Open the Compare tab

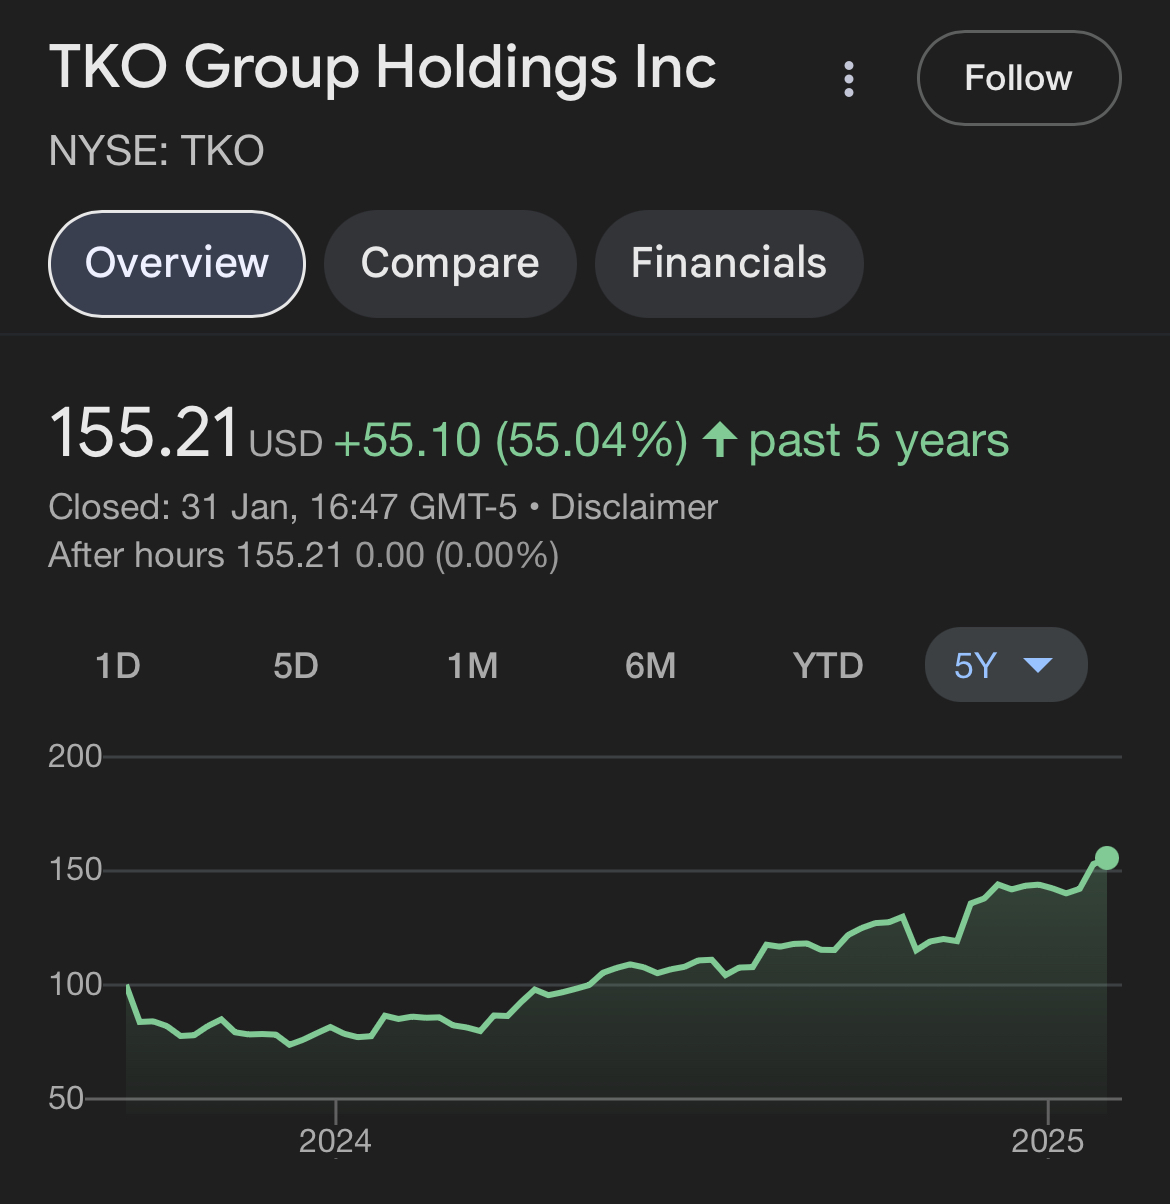(450, 263)
